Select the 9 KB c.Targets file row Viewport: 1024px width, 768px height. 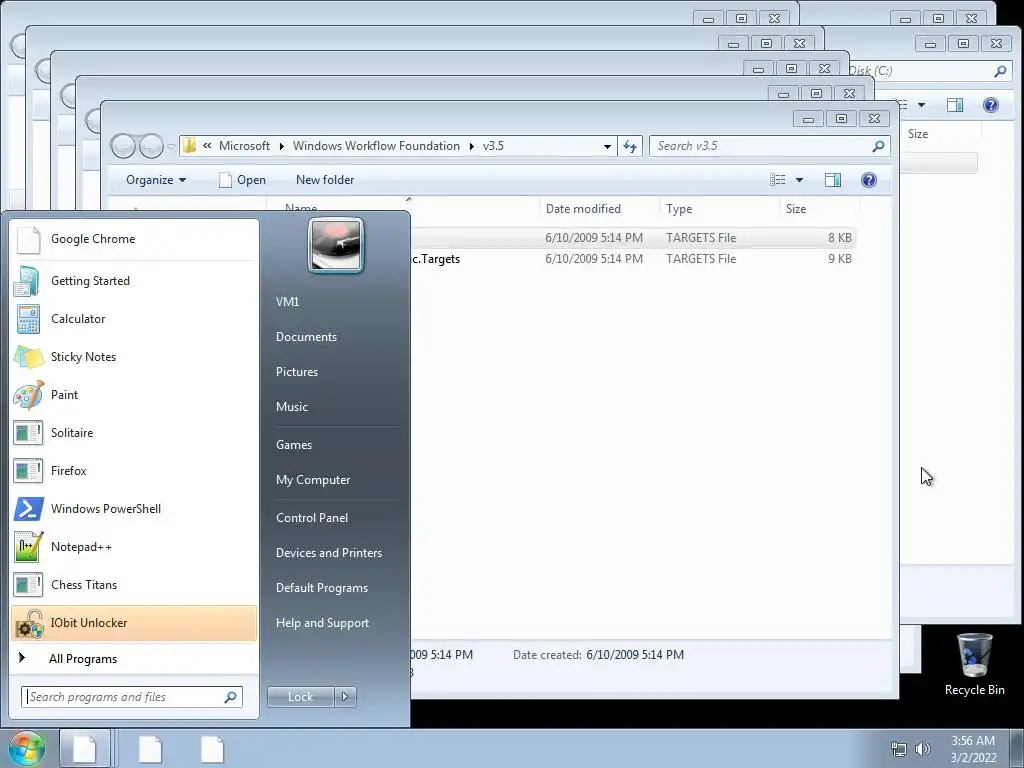(x=633, y=259)
